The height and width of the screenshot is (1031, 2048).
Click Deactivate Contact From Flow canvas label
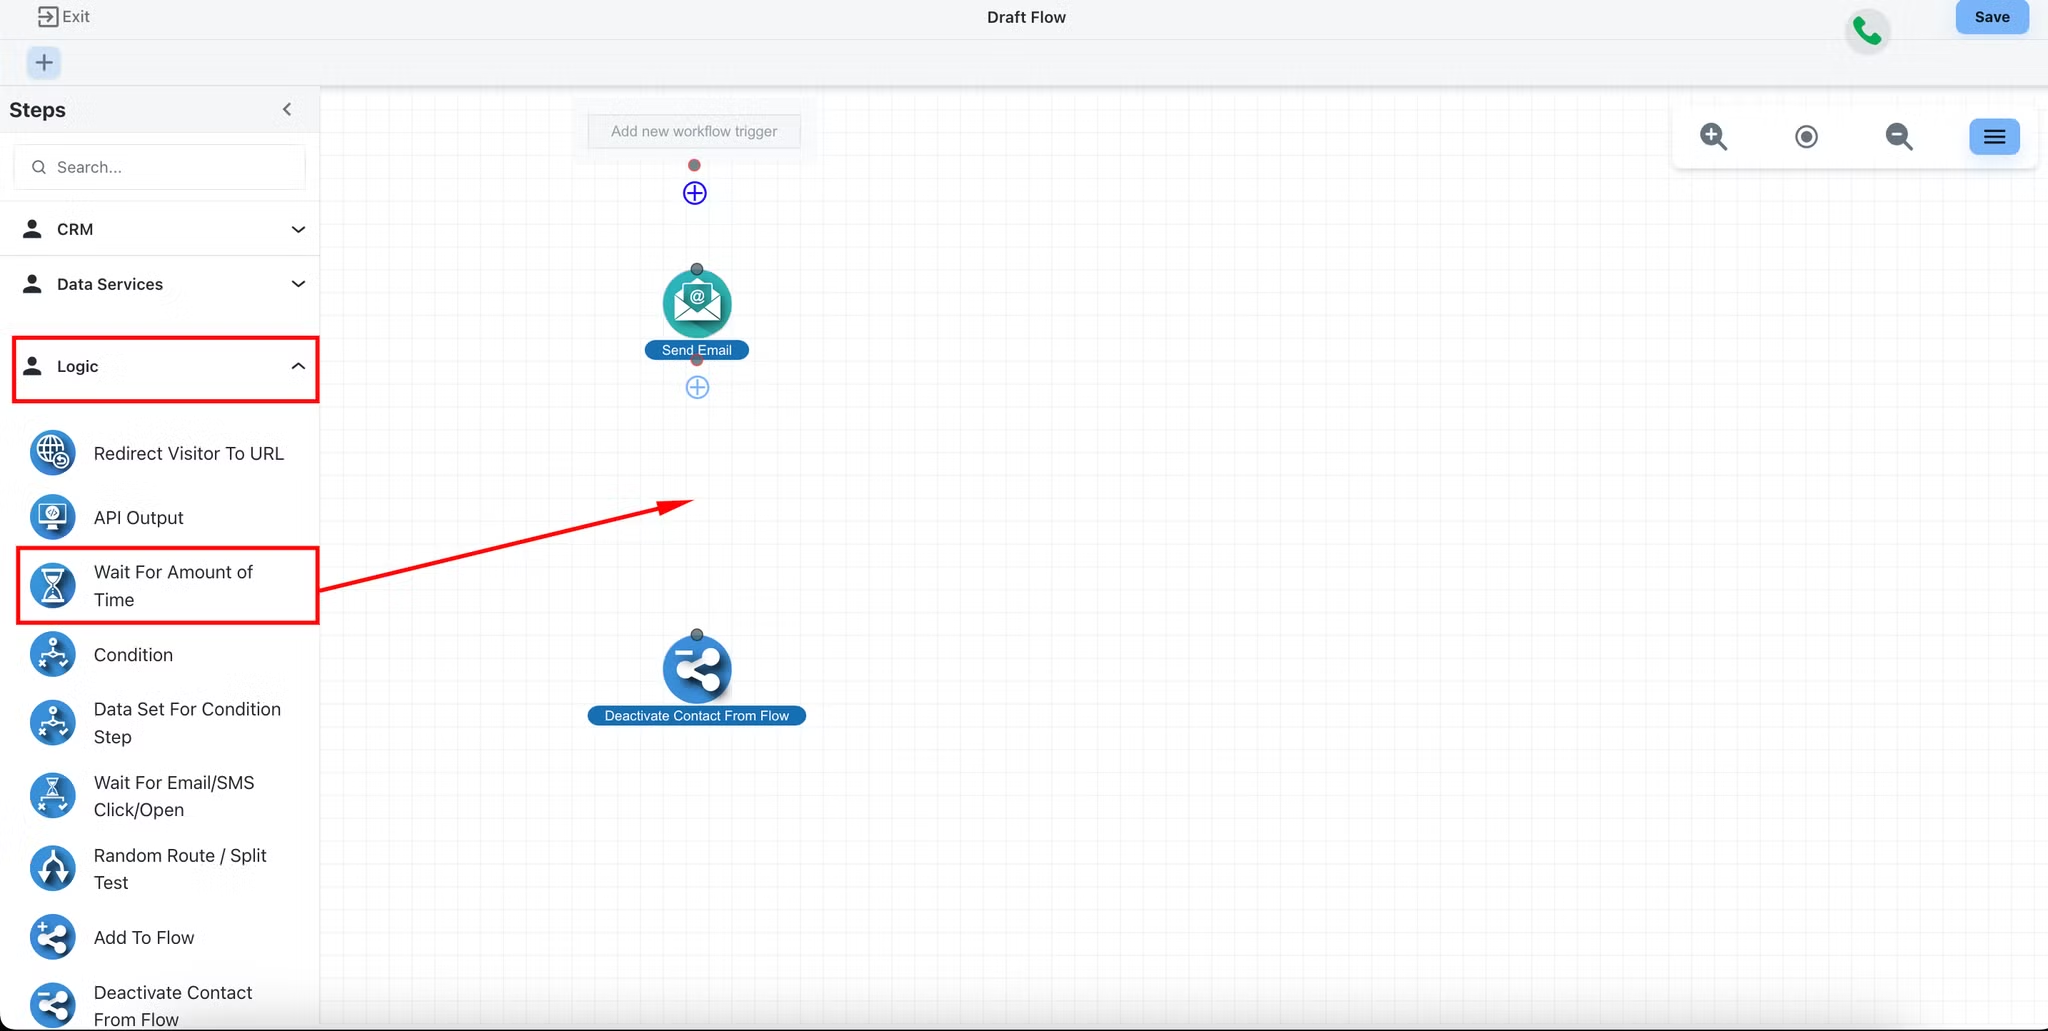(697, 716)
